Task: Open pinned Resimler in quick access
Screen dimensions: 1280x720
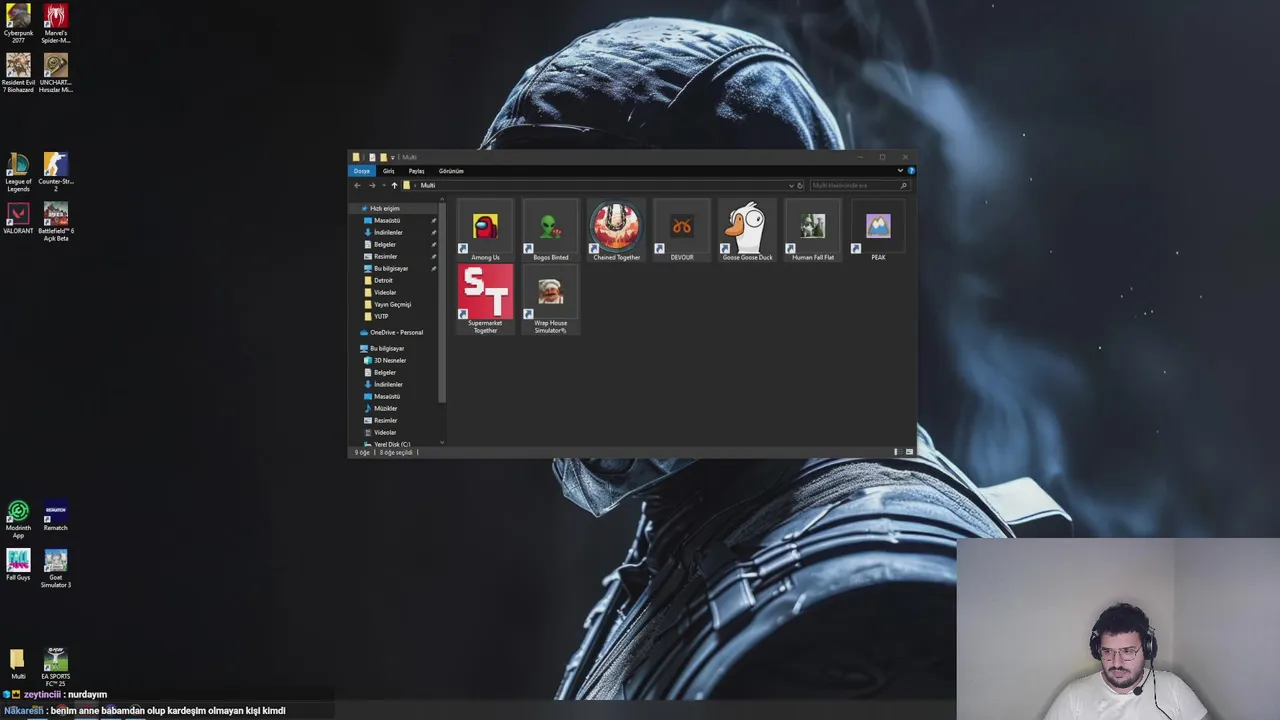Action: (385, 256)
